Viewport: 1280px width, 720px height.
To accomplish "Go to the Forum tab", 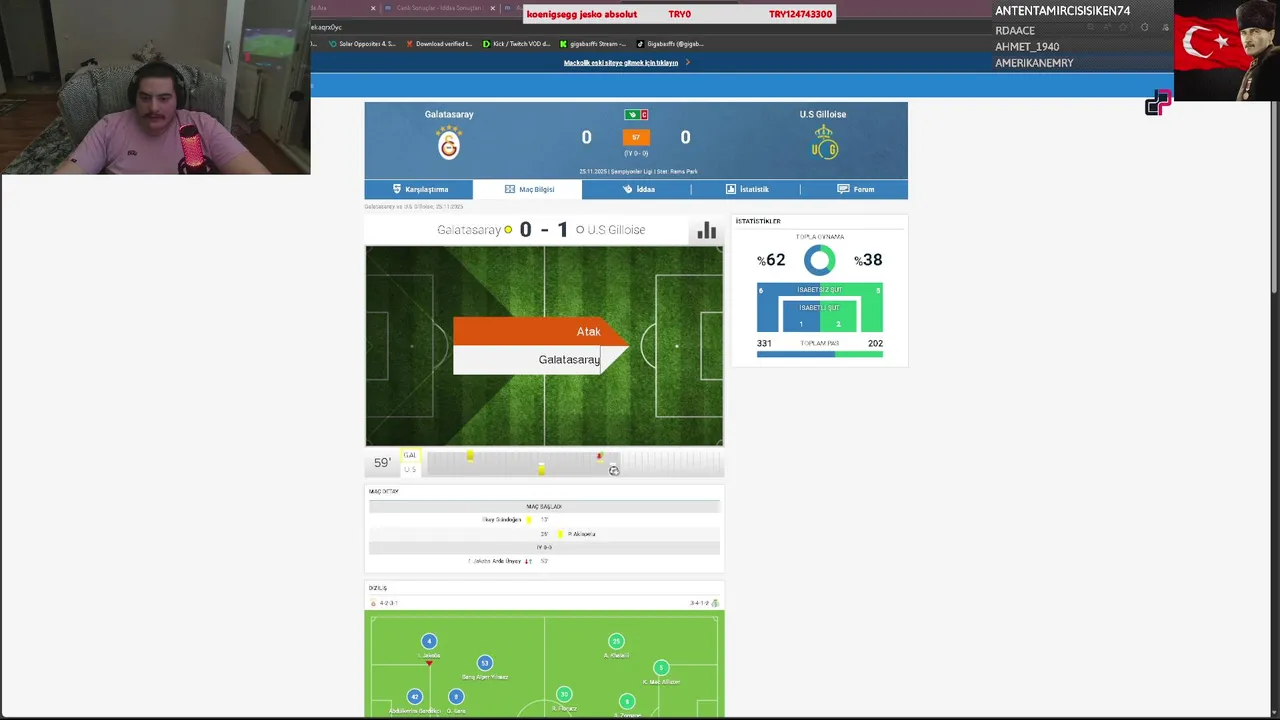I will coord(855,189).
